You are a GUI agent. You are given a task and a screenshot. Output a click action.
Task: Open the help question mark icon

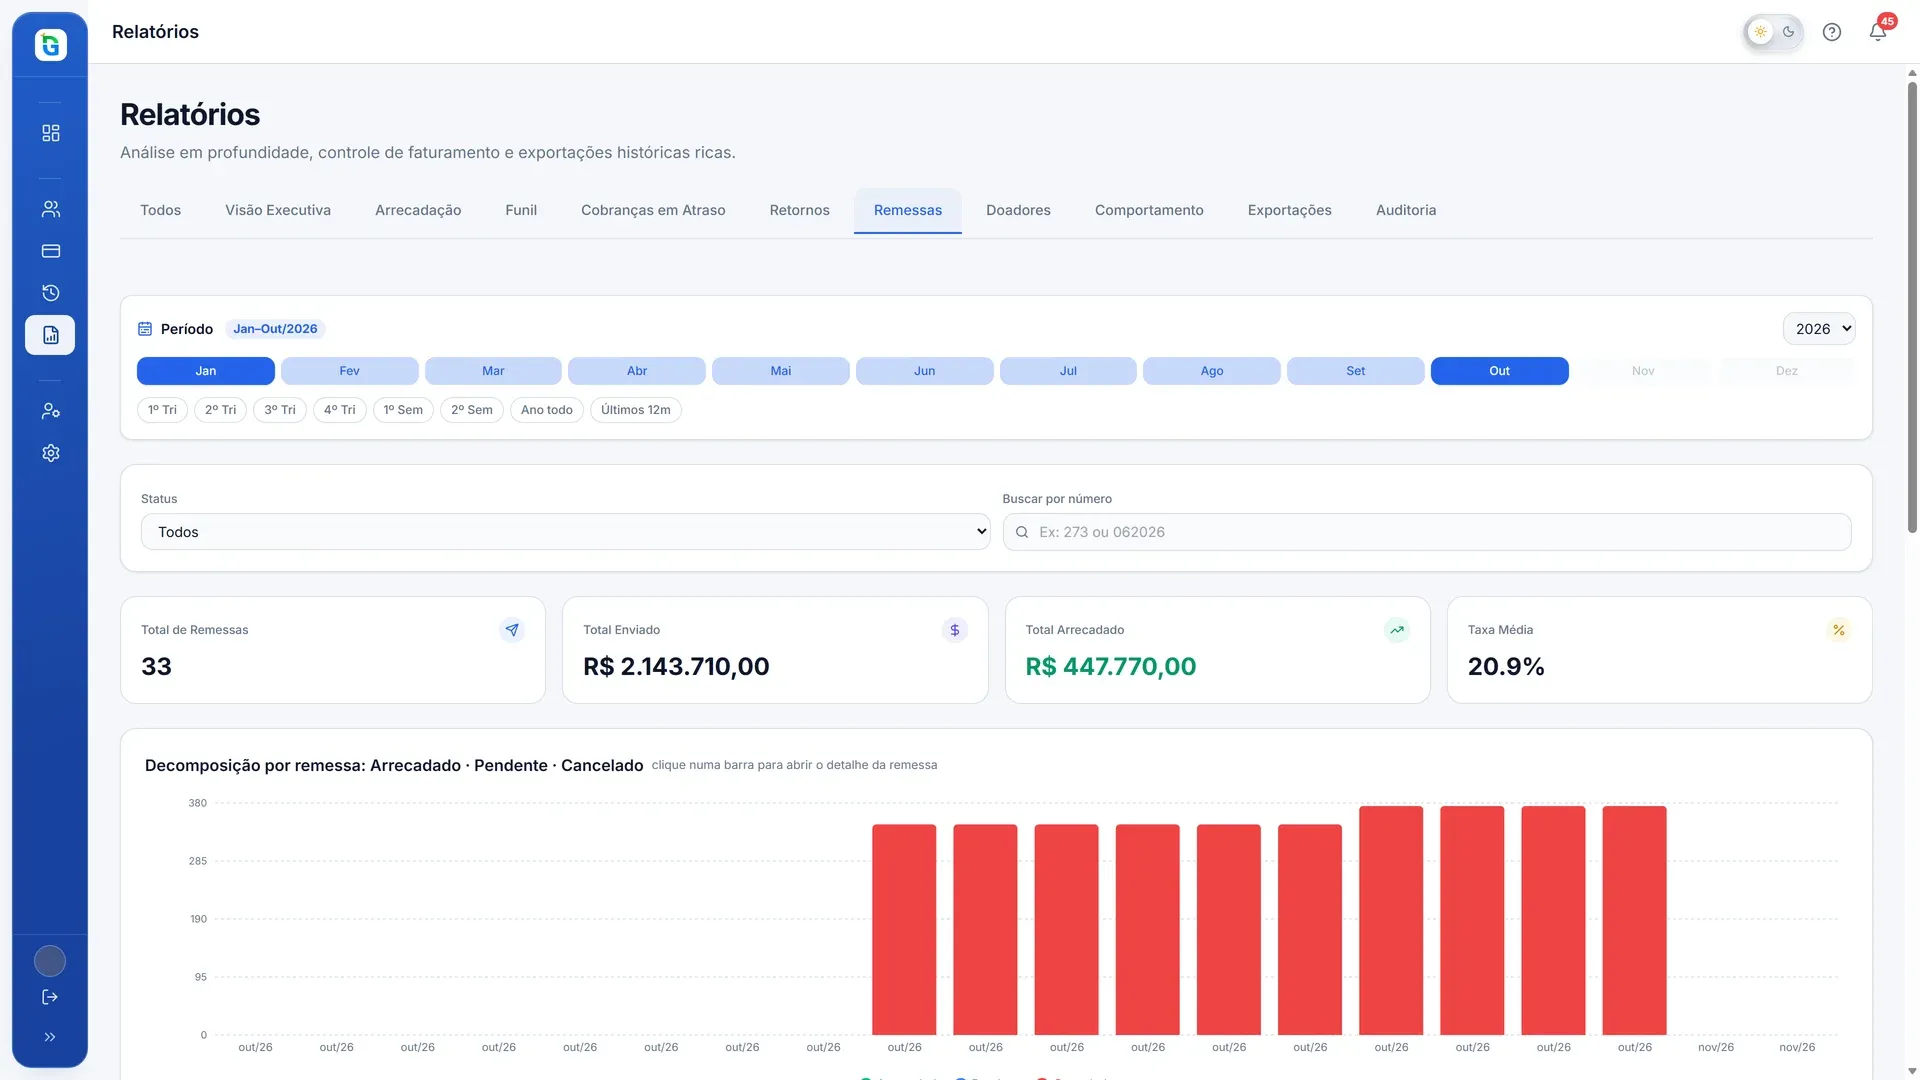(1832, 32)
